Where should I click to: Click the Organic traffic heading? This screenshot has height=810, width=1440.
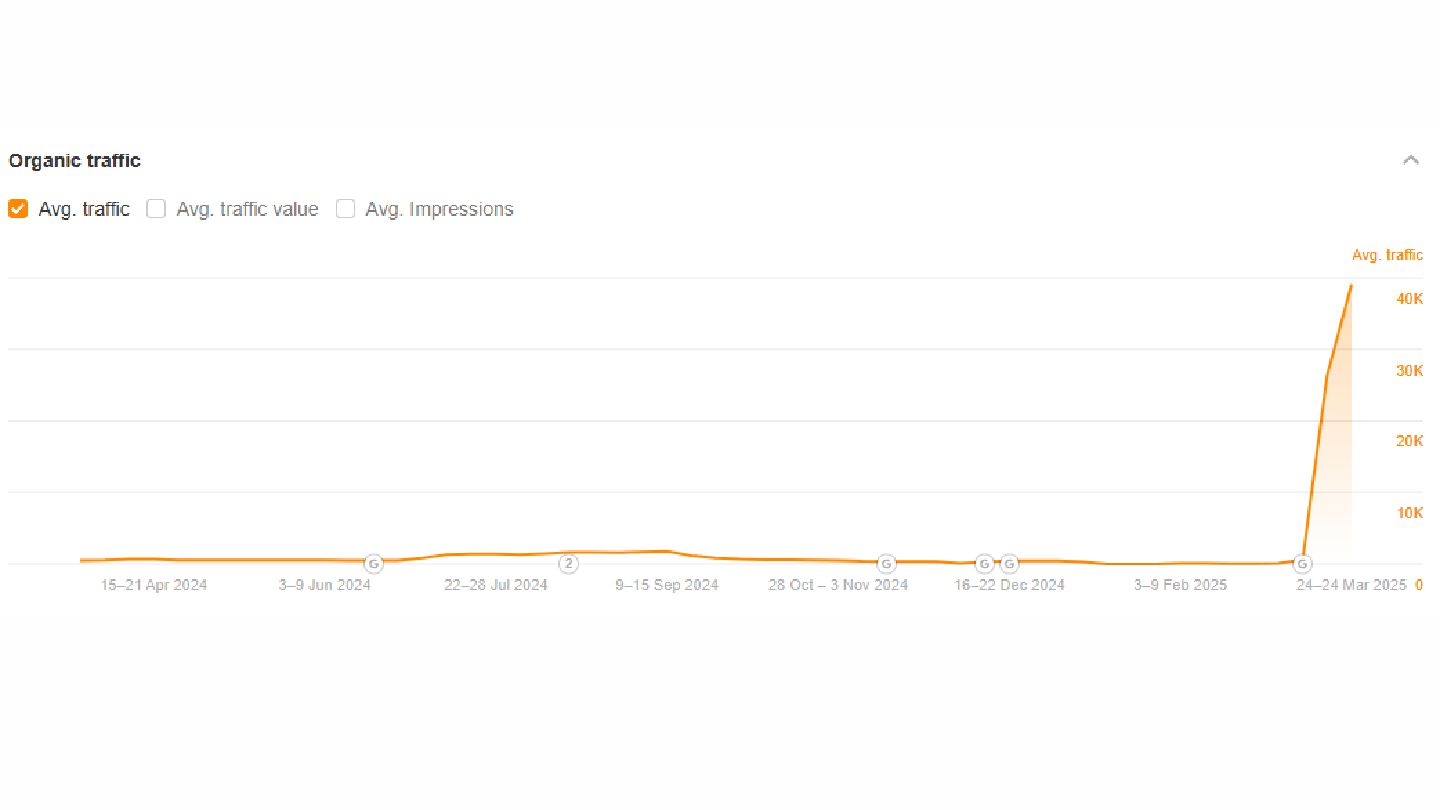click(x=75, y=160)
